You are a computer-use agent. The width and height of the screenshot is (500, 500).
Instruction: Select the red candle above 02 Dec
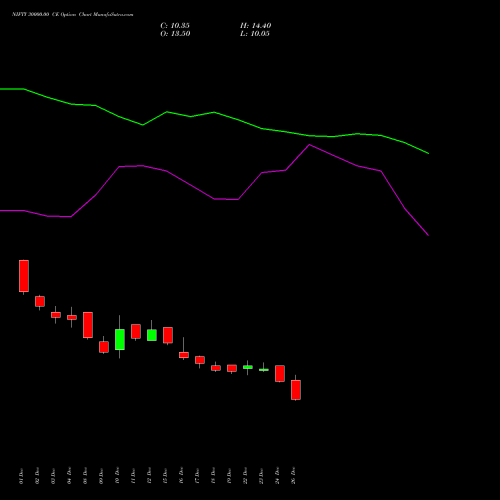(40, 301)
